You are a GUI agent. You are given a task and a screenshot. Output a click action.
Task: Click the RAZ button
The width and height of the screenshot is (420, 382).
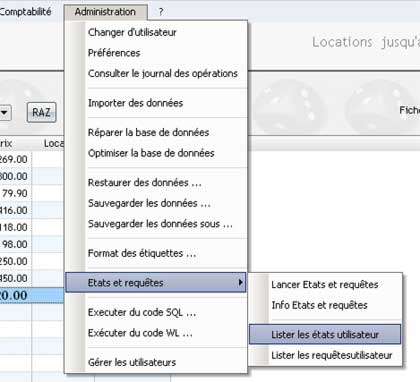click(41, 112)
